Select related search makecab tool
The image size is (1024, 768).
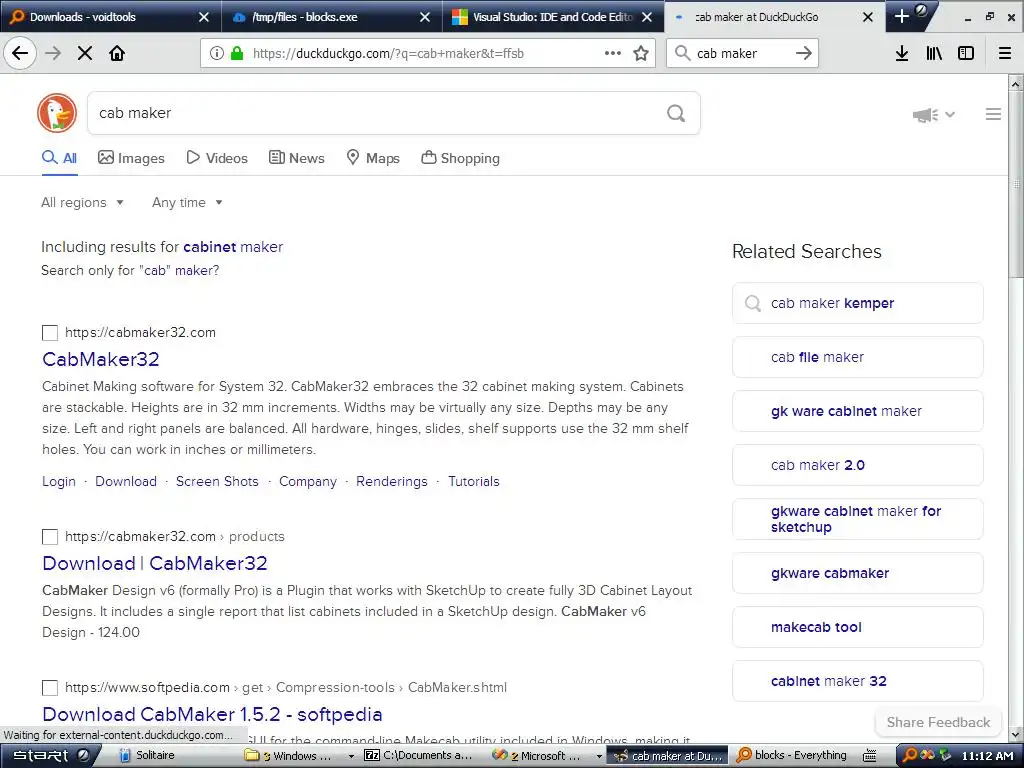857,627
